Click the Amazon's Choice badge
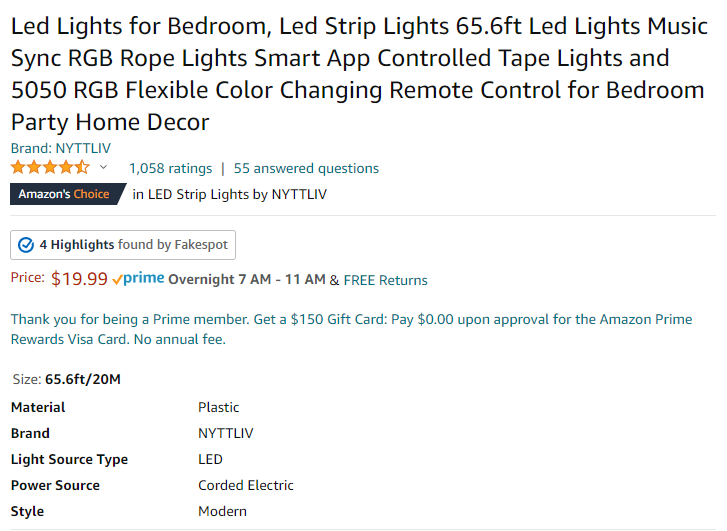The width and height of the screenshot is (727, 531). tap(68, 194)
